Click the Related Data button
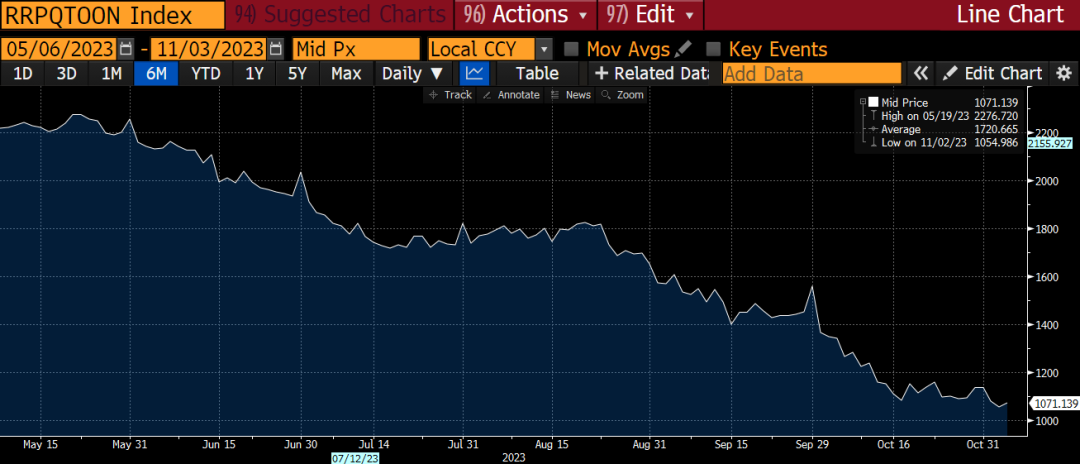The width and height of the screenshot is (1080, 464). point(651,73)
